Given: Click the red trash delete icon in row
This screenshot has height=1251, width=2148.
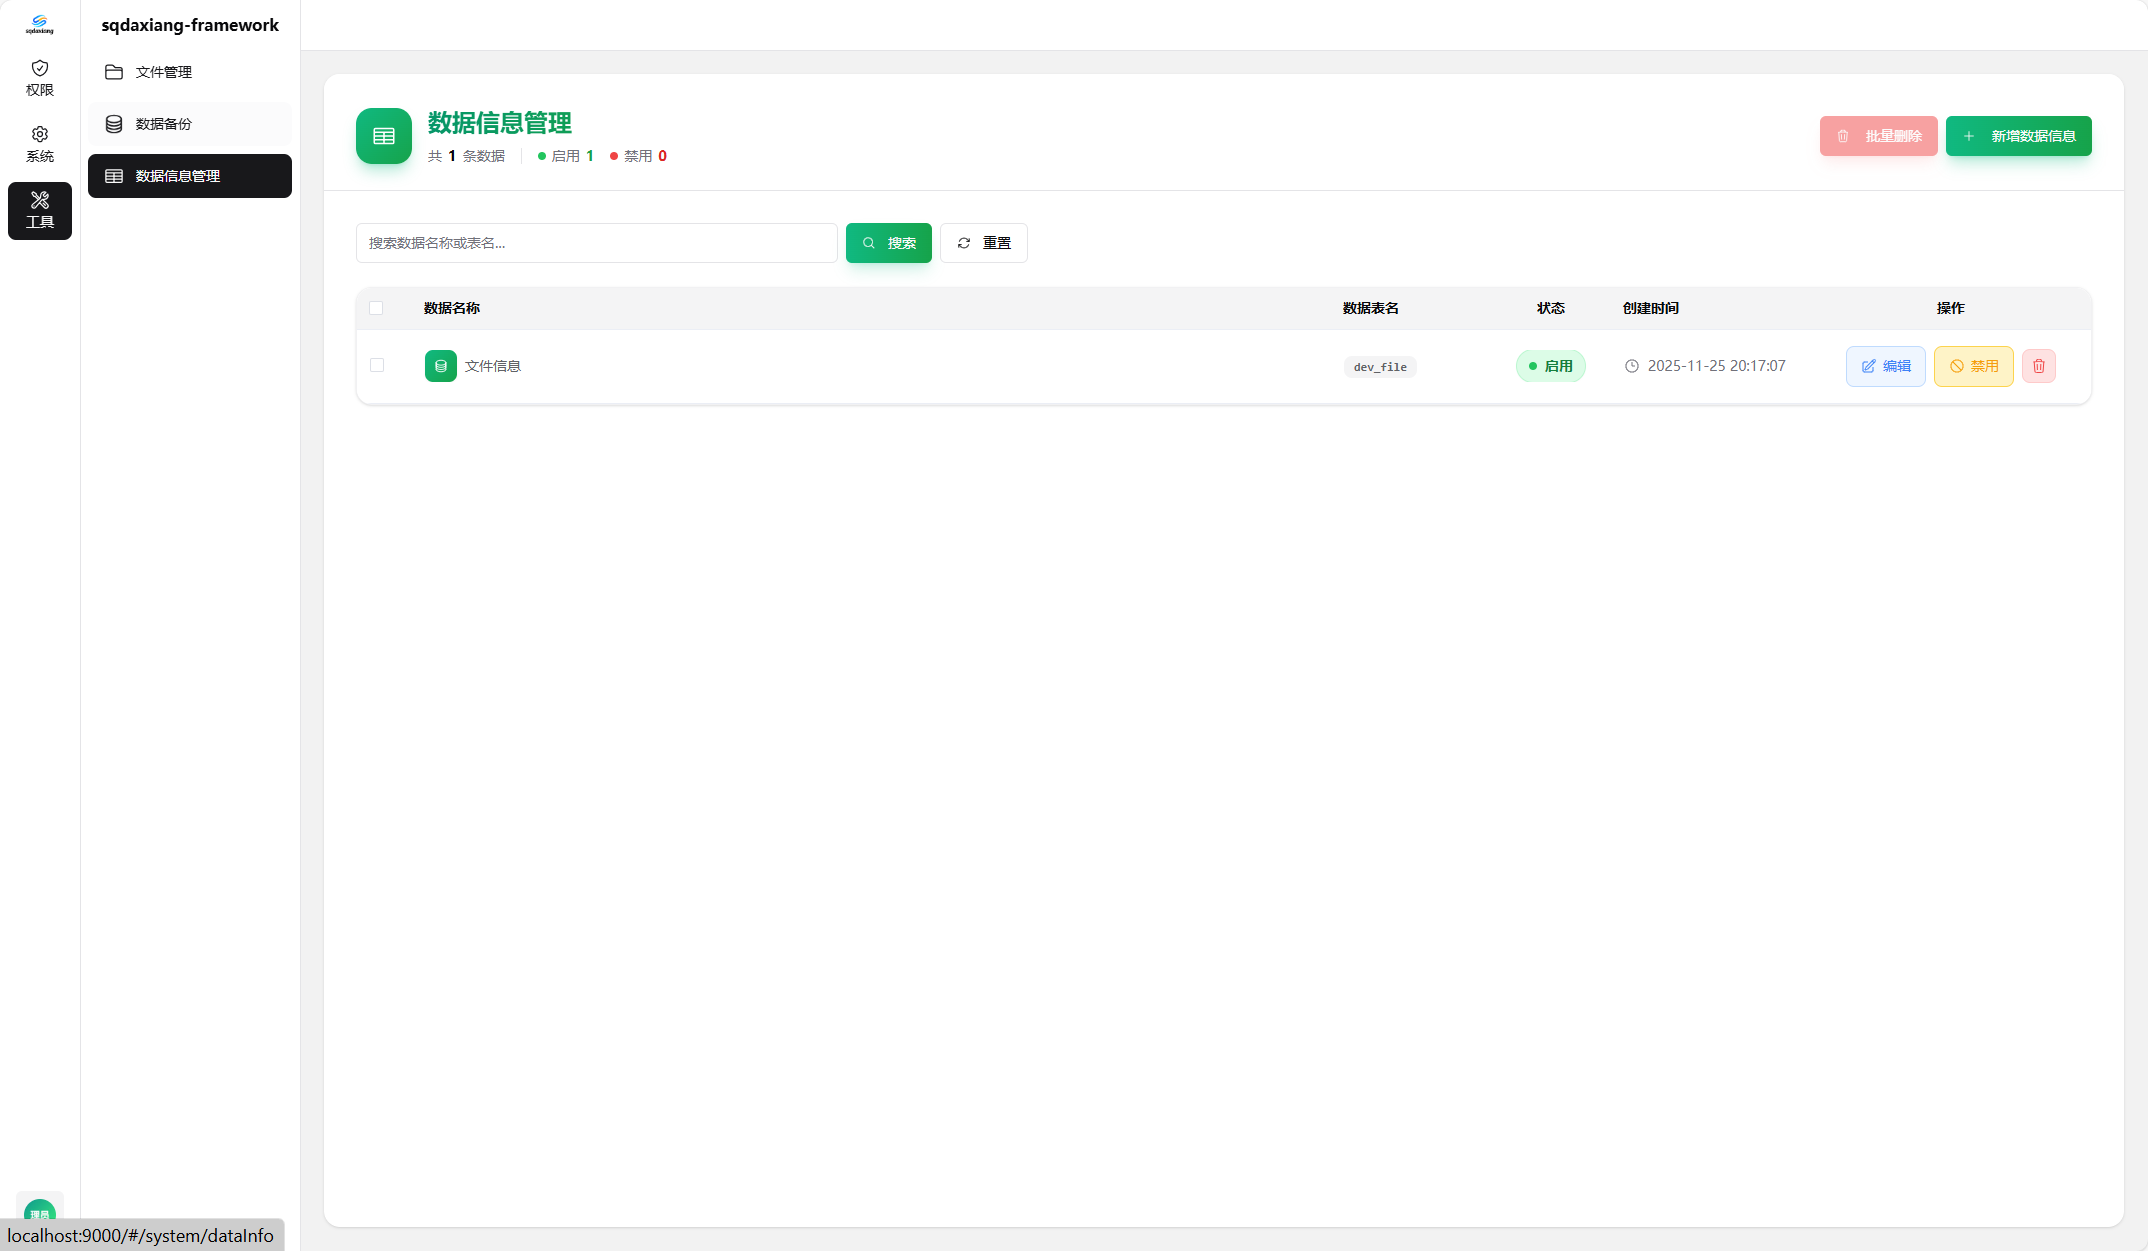Looking at the screenshot, I should click(x=2038, y=366).
